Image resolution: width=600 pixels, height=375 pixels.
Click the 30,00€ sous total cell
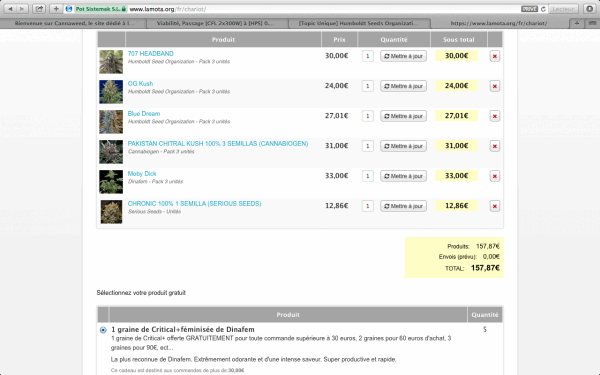point(456,55)
